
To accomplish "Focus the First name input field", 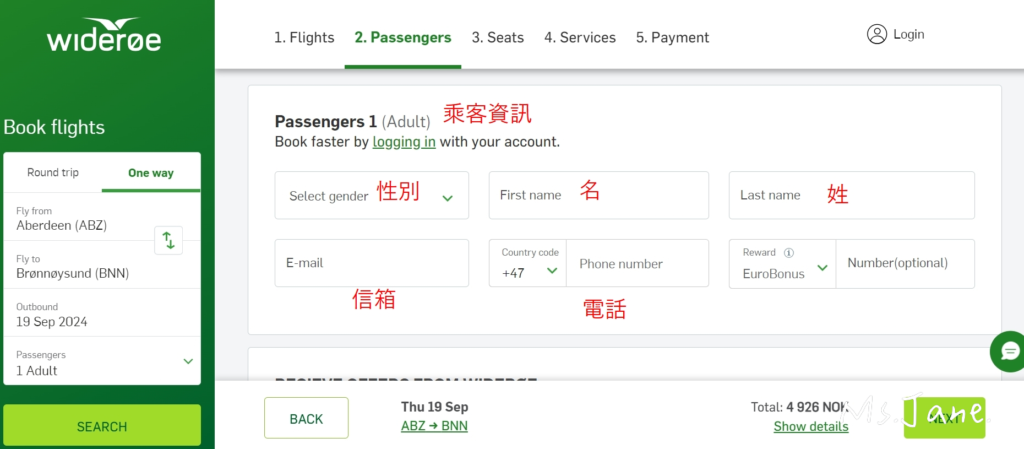I will pos(598,196).
